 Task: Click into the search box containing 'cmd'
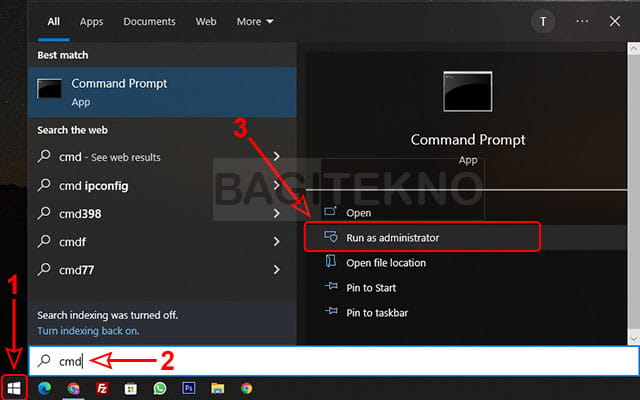[x=334, y=361]
